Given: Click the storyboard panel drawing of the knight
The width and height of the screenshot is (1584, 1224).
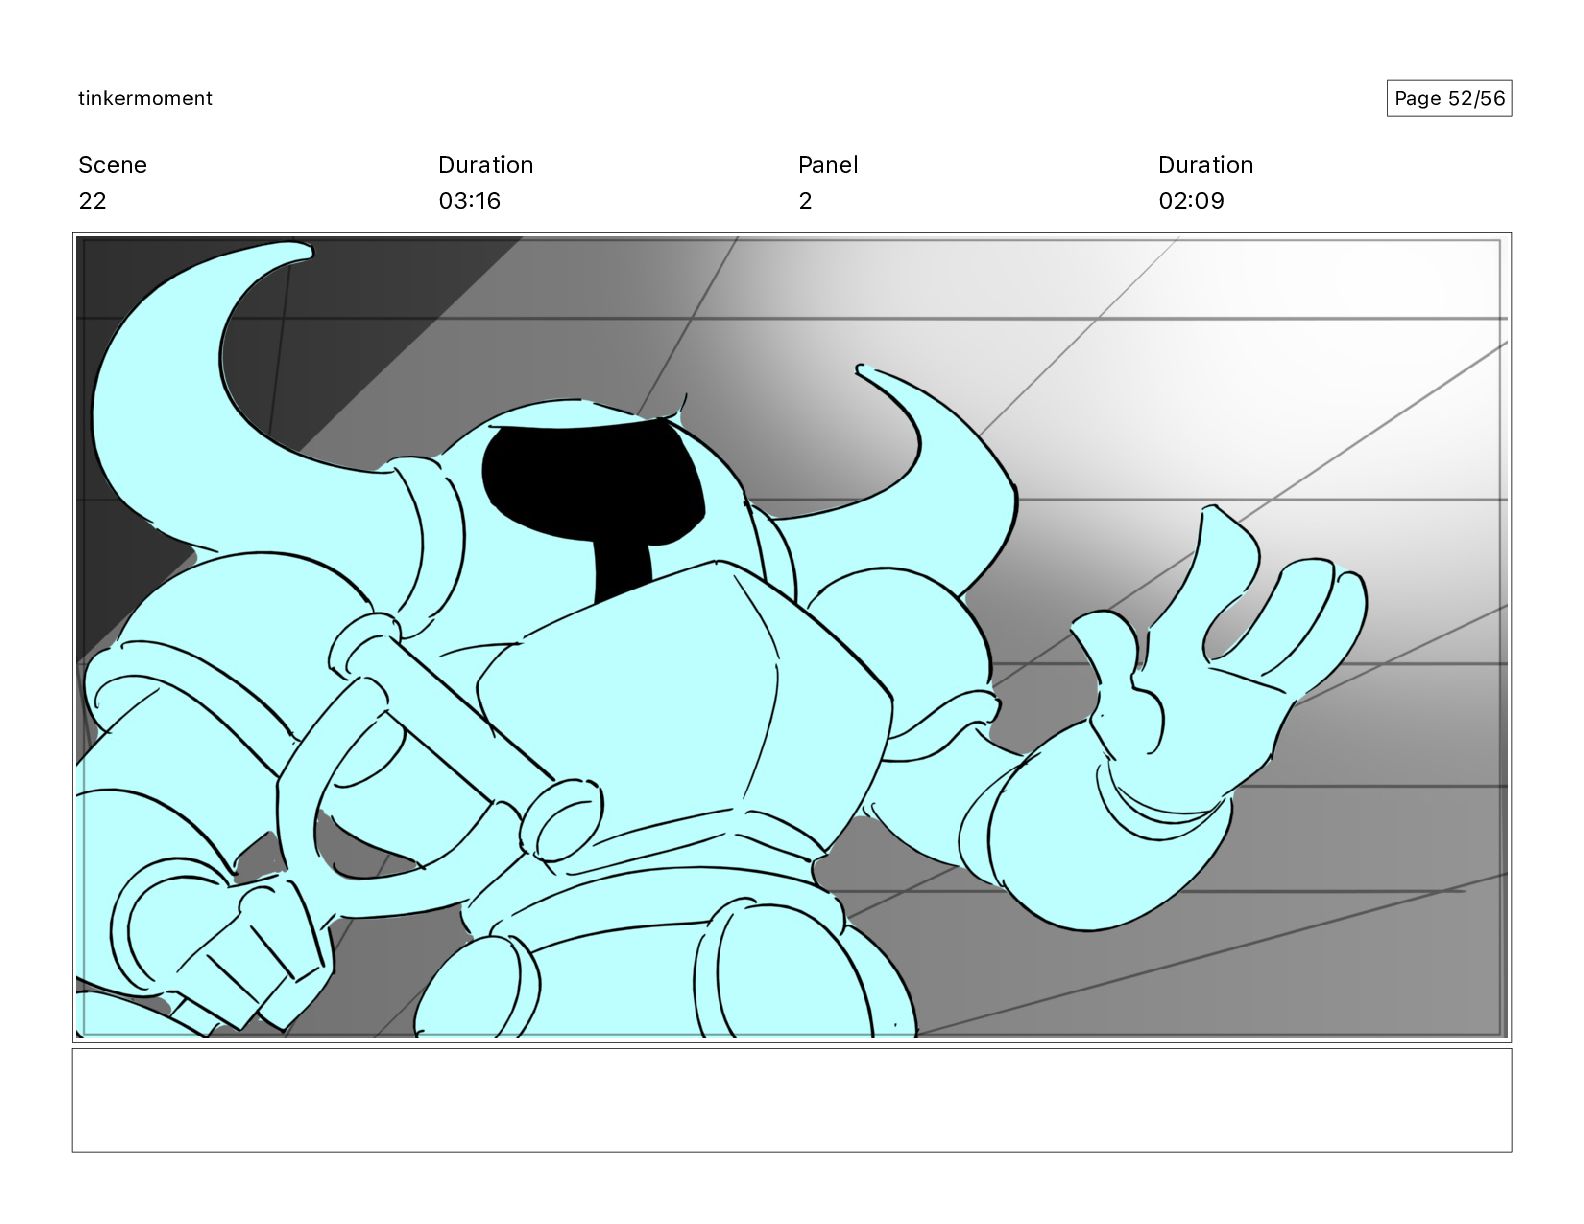Looking at the screenshot, I should [791, 637].
